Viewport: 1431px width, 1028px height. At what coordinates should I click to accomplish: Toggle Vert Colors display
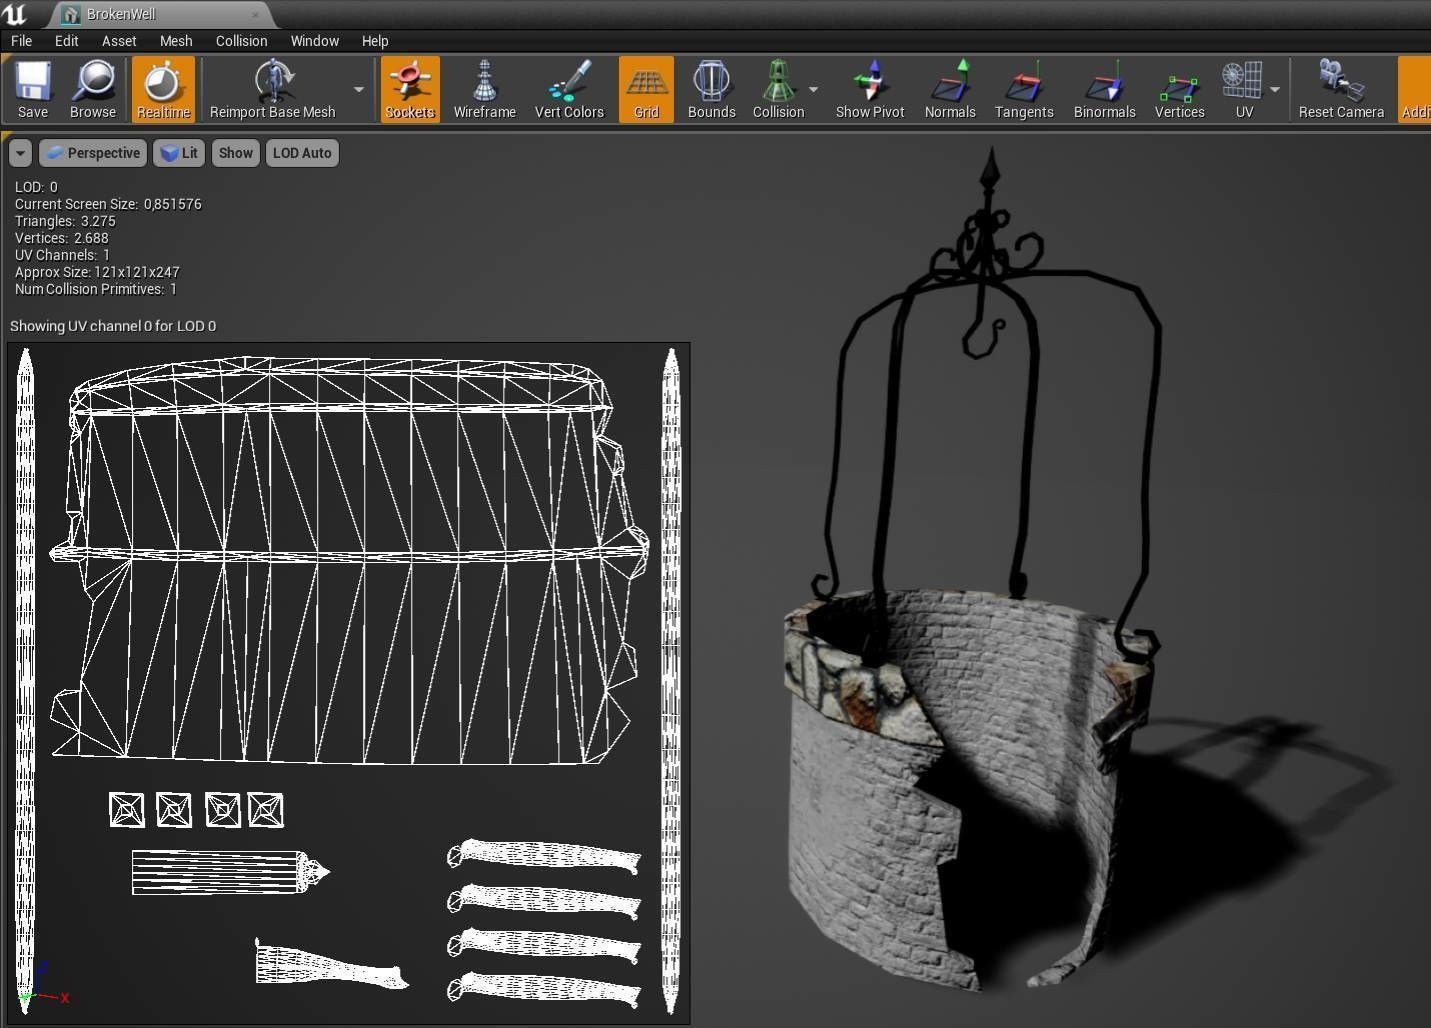click(x=569, y=89)
